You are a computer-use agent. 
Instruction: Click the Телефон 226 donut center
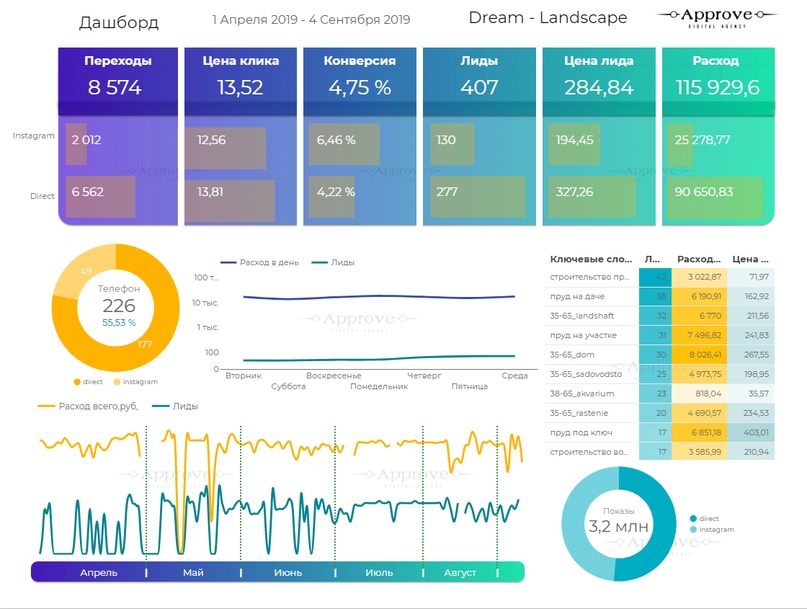click(x=118, y=306)
